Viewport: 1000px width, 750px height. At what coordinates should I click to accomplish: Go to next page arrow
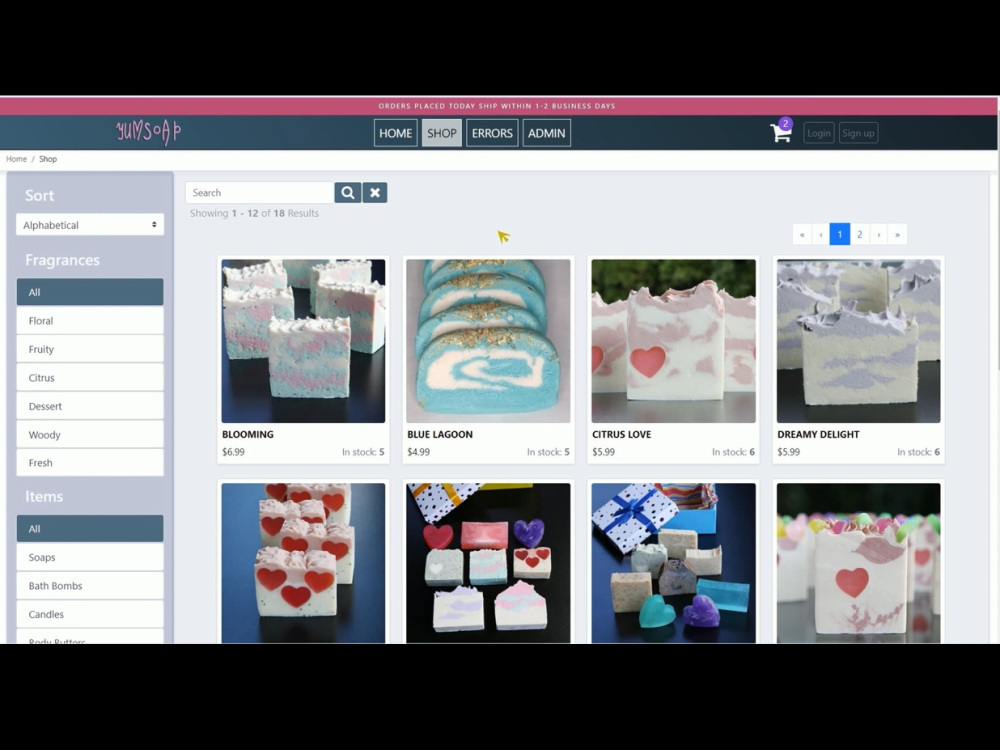coord(878,234)
